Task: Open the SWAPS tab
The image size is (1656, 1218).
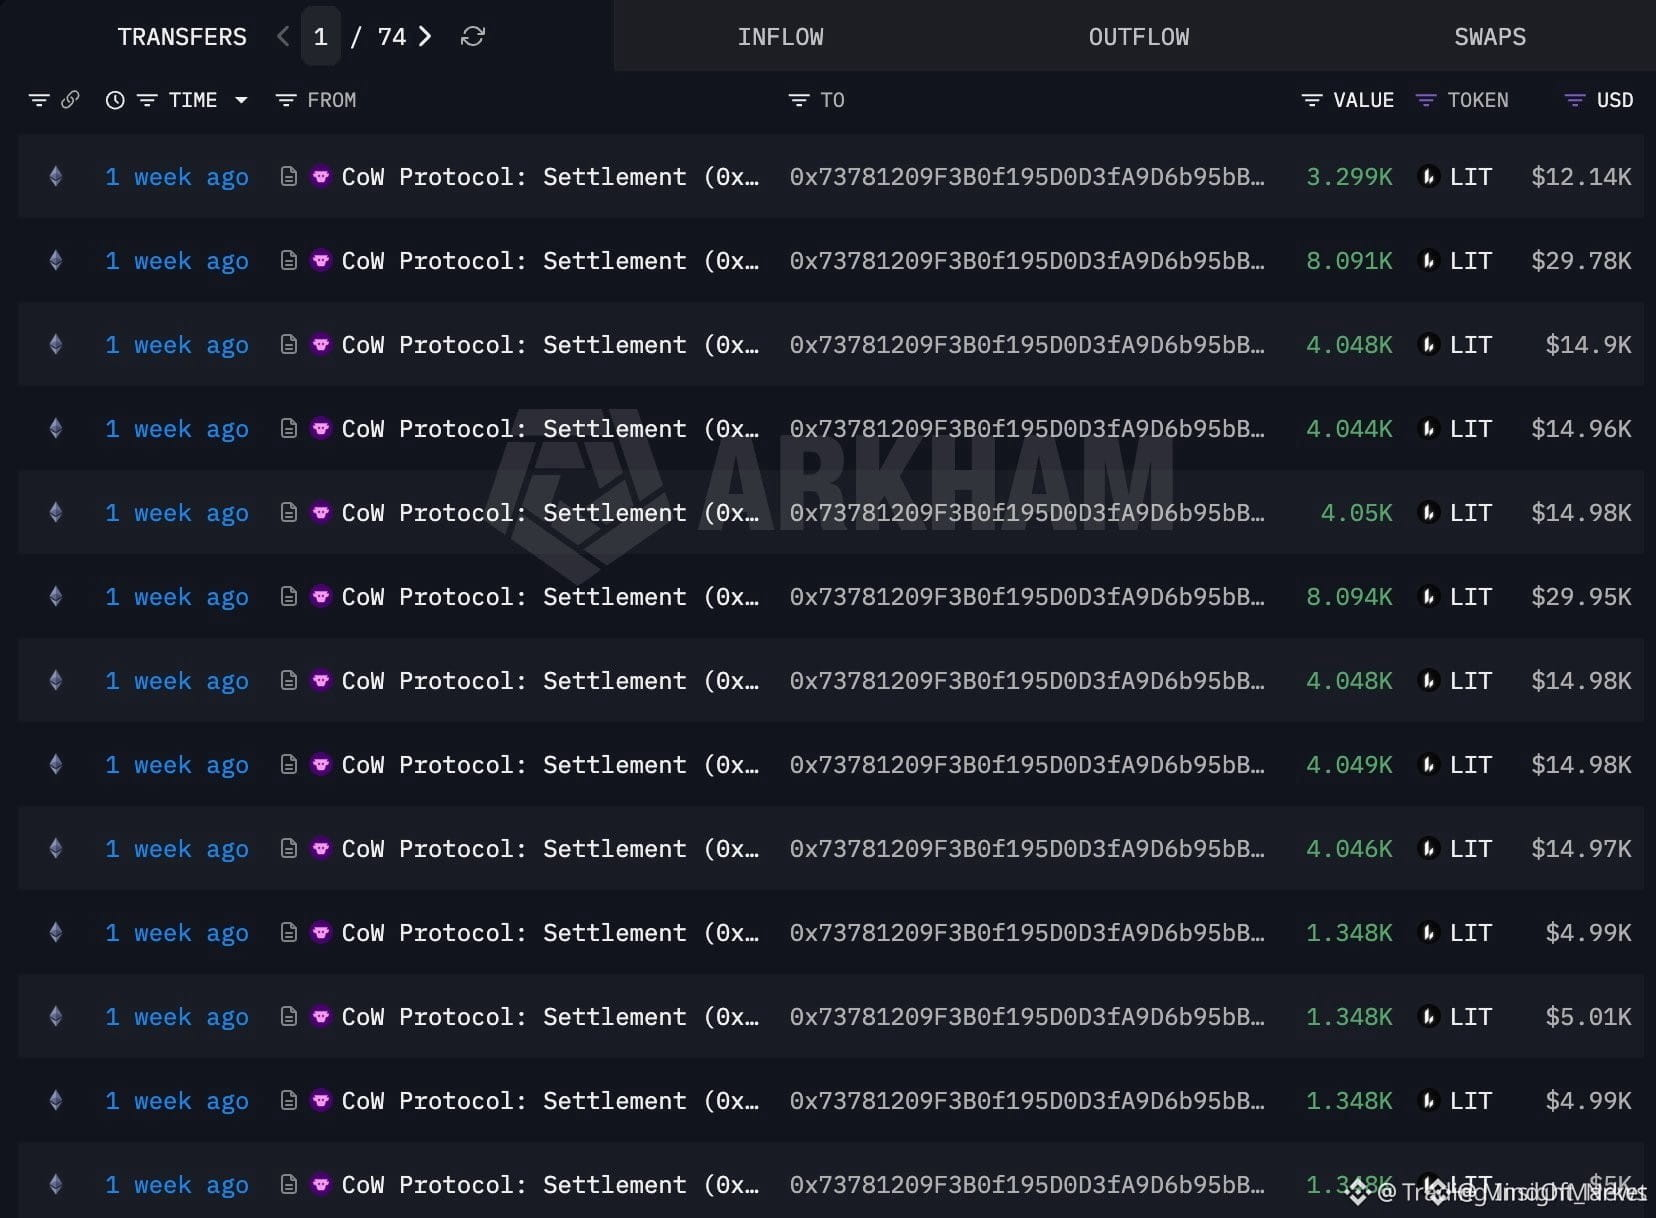Action: coord(1490,37)
